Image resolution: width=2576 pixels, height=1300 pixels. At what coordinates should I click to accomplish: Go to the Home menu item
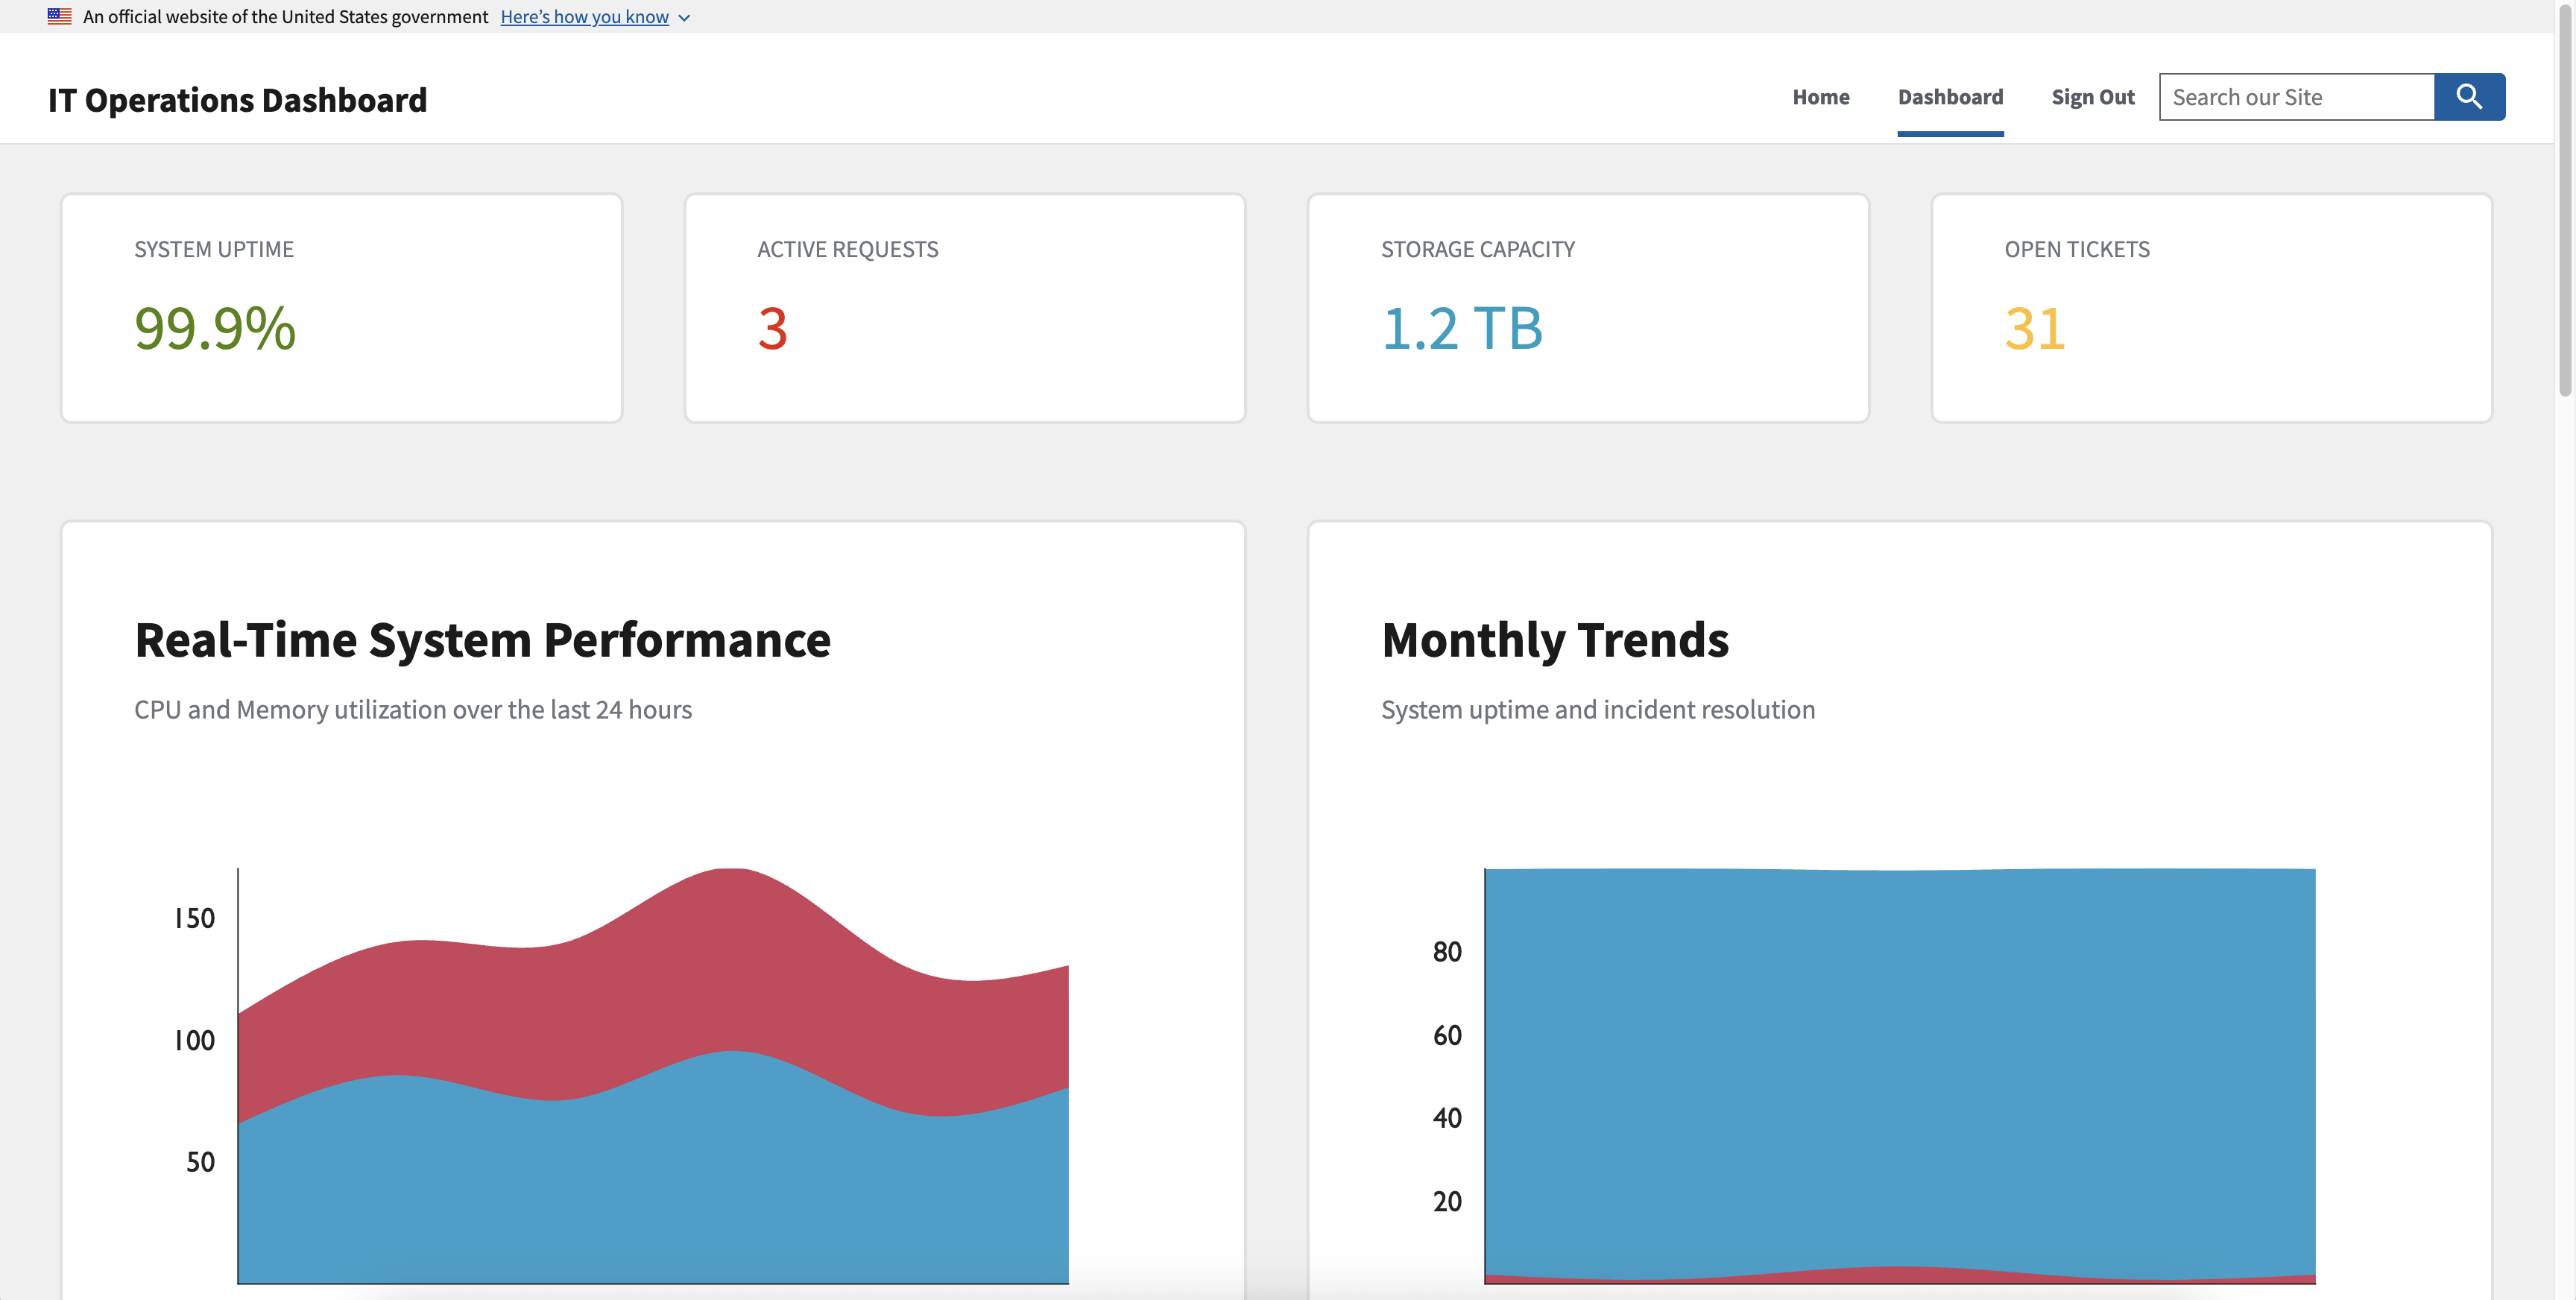point(1820,97)
